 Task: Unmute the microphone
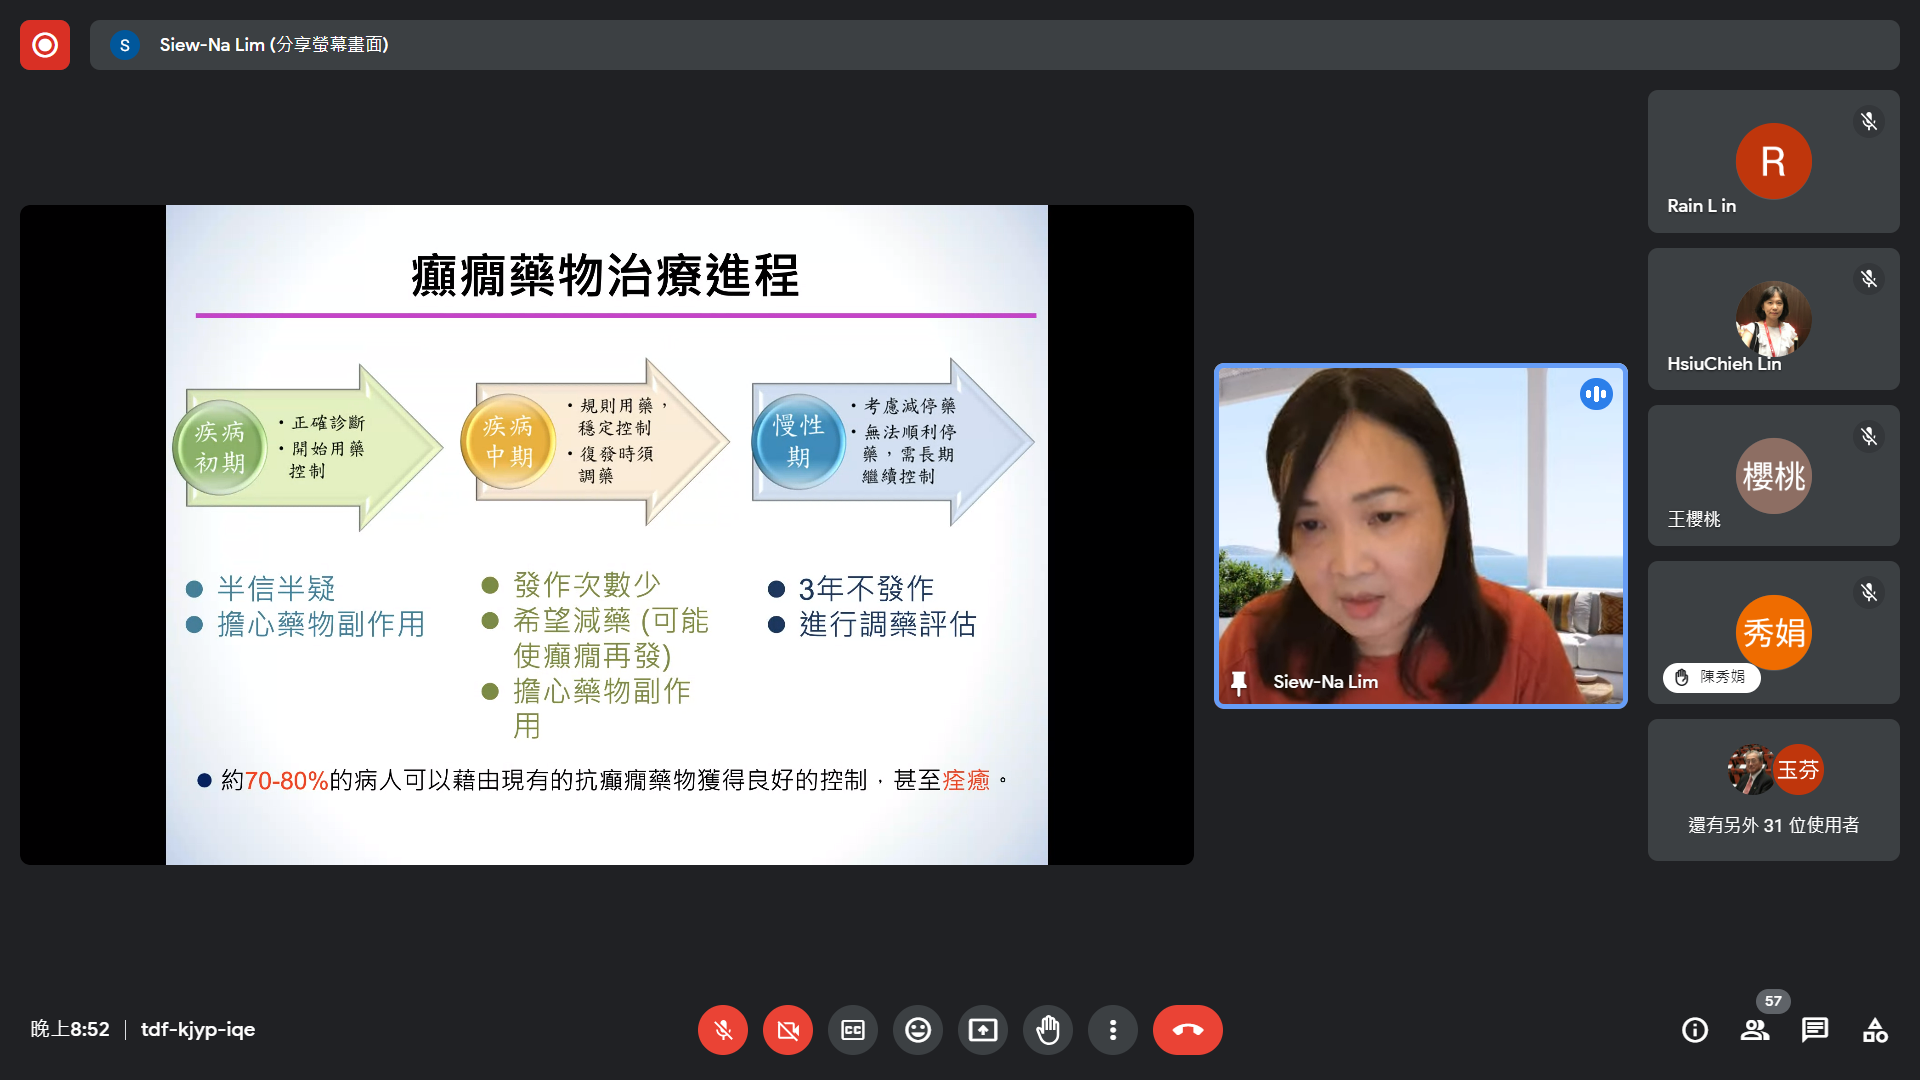723,1030
